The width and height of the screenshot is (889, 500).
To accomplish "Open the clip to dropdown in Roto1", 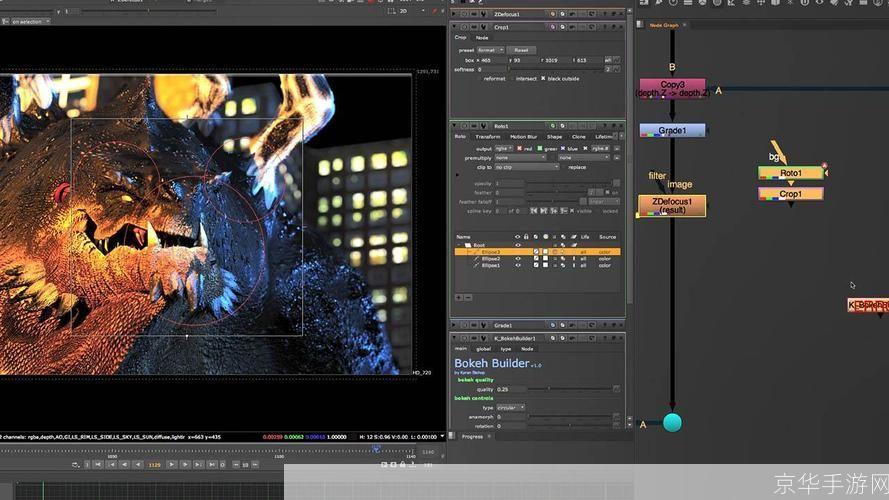I will (527, 167).
